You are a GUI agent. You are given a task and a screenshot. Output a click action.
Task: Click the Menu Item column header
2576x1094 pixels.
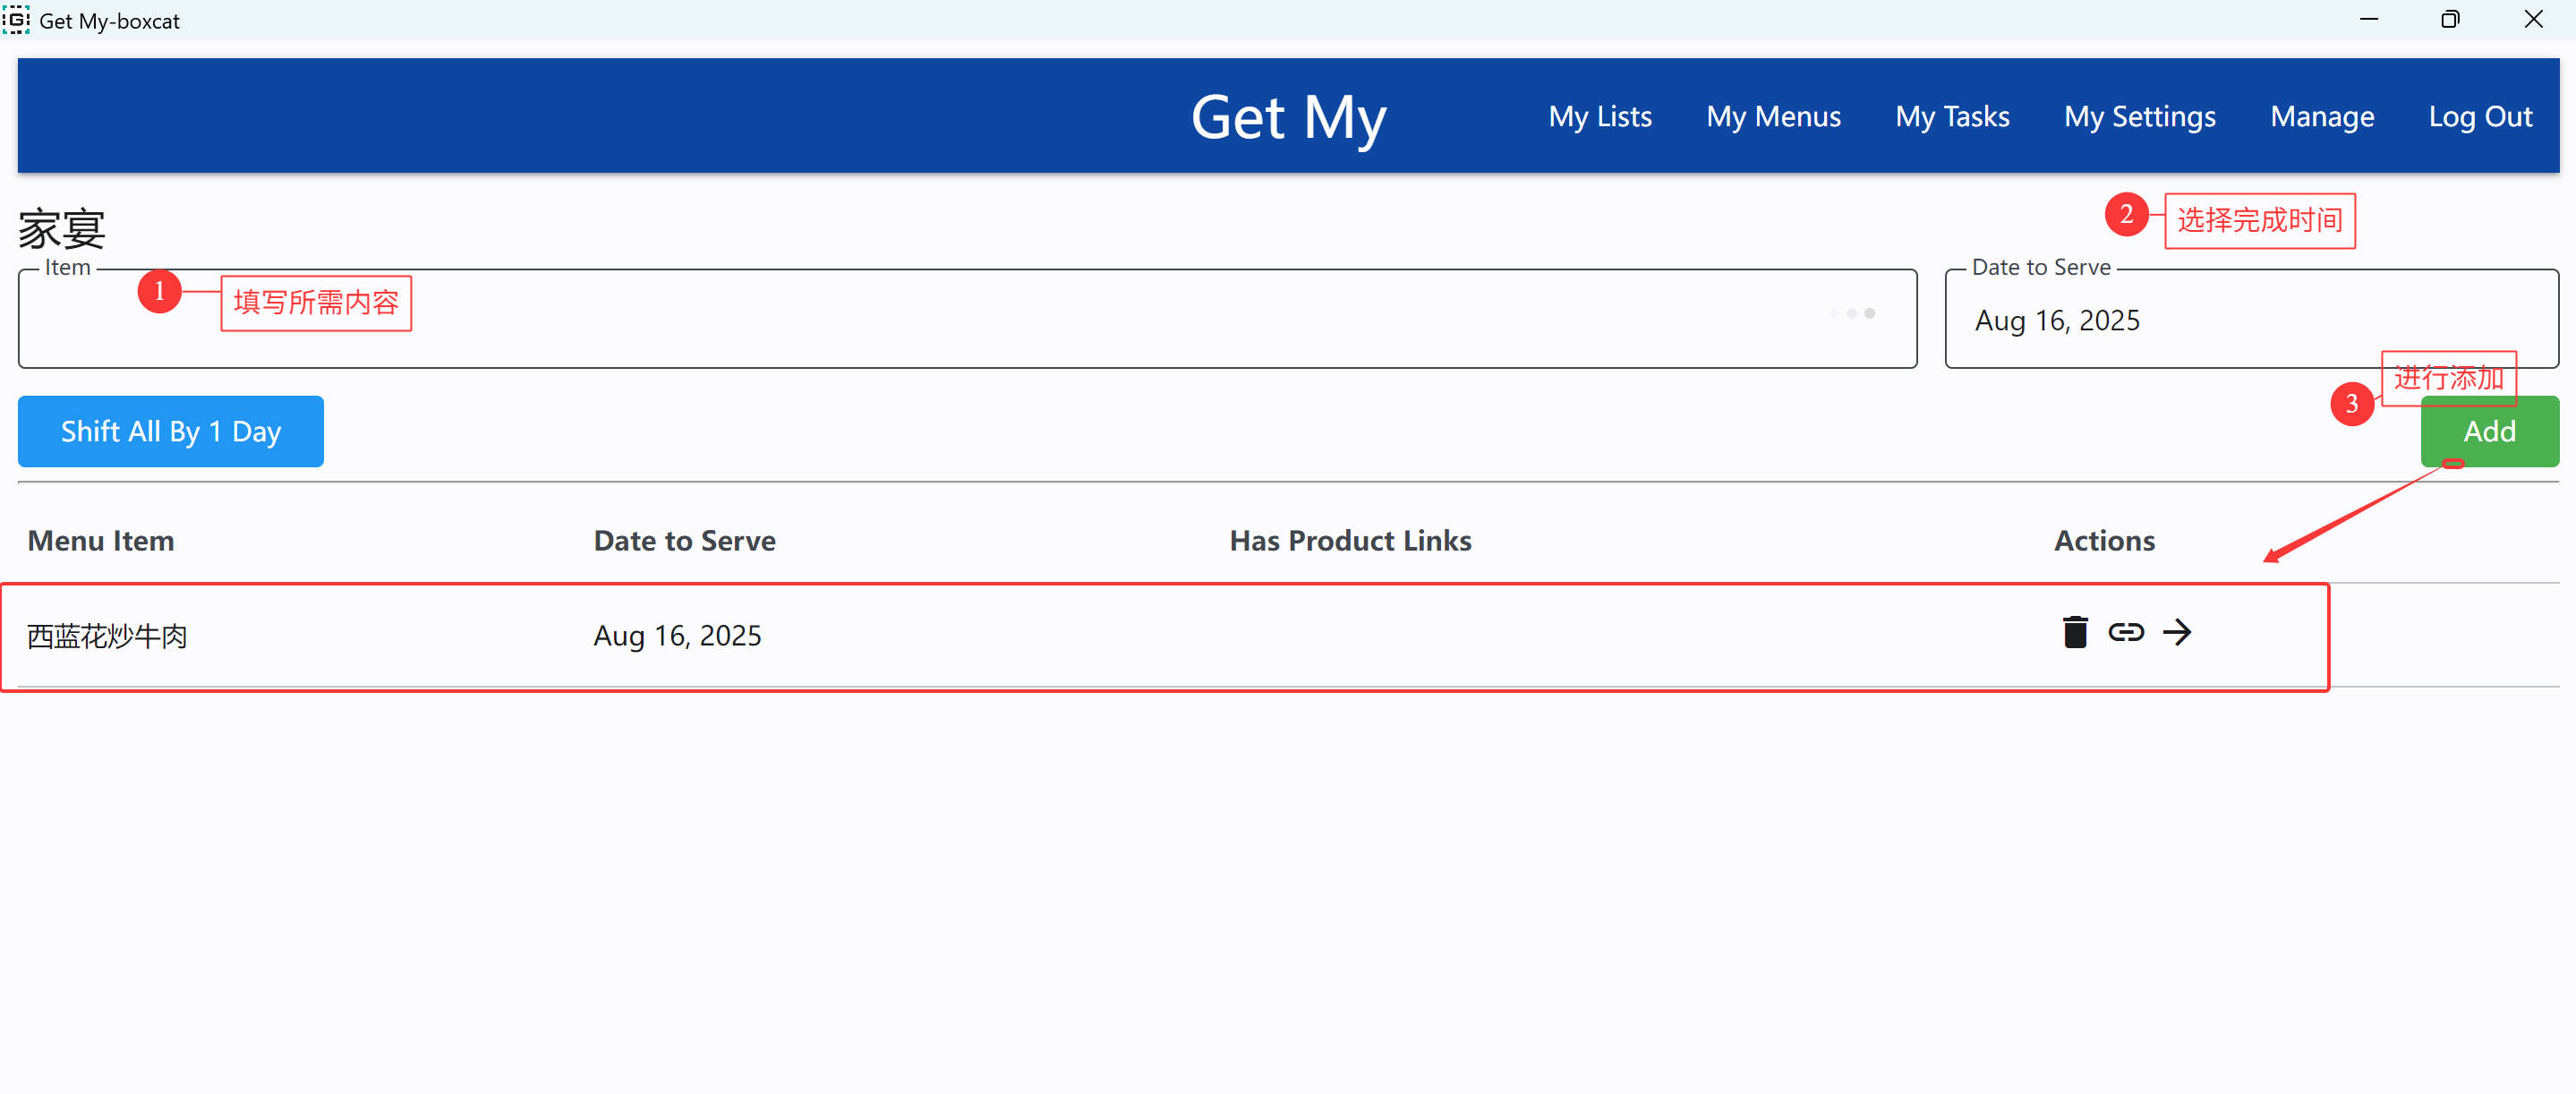(x=101, y=540)
